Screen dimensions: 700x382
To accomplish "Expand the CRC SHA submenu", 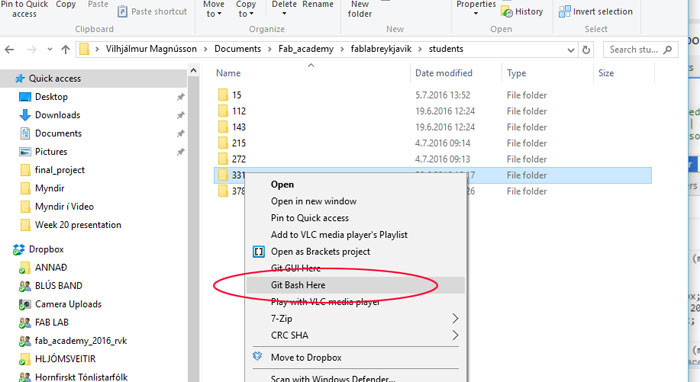I will 455,335.
